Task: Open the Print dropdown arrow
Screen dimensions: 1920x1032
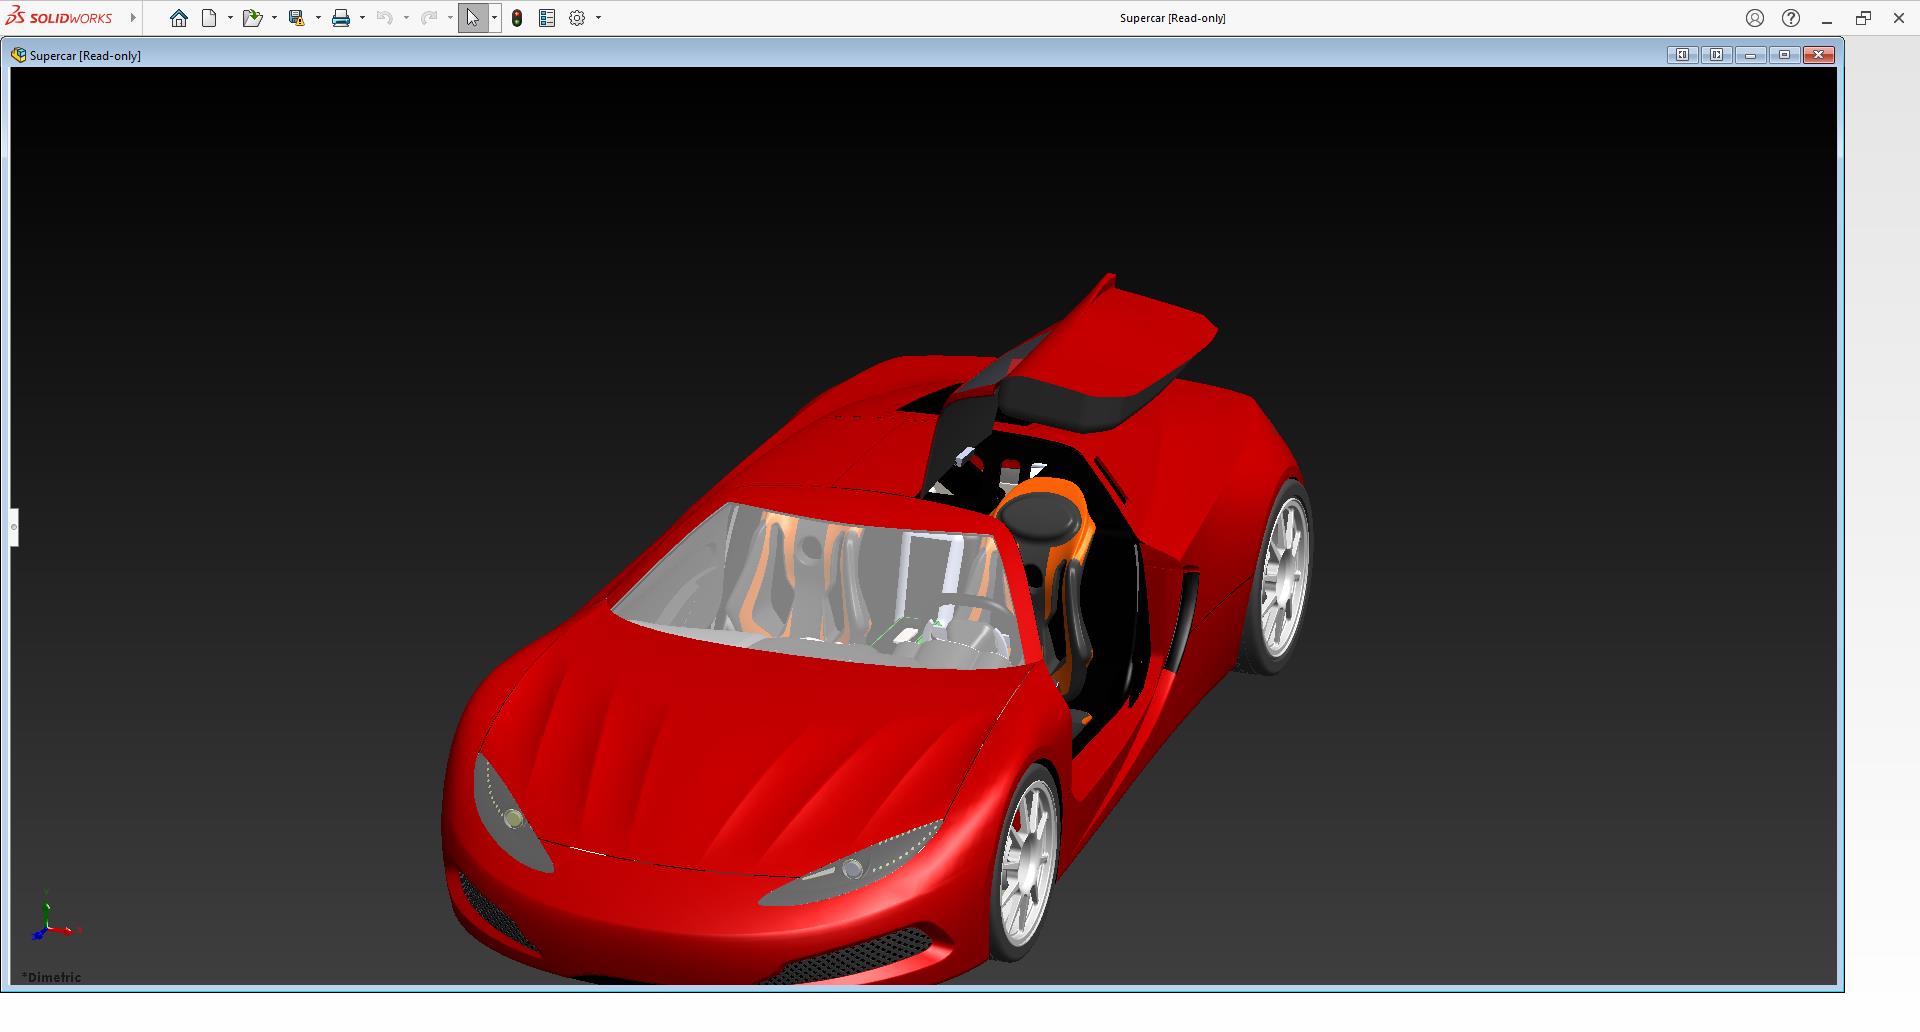Action: pos(362,18)
